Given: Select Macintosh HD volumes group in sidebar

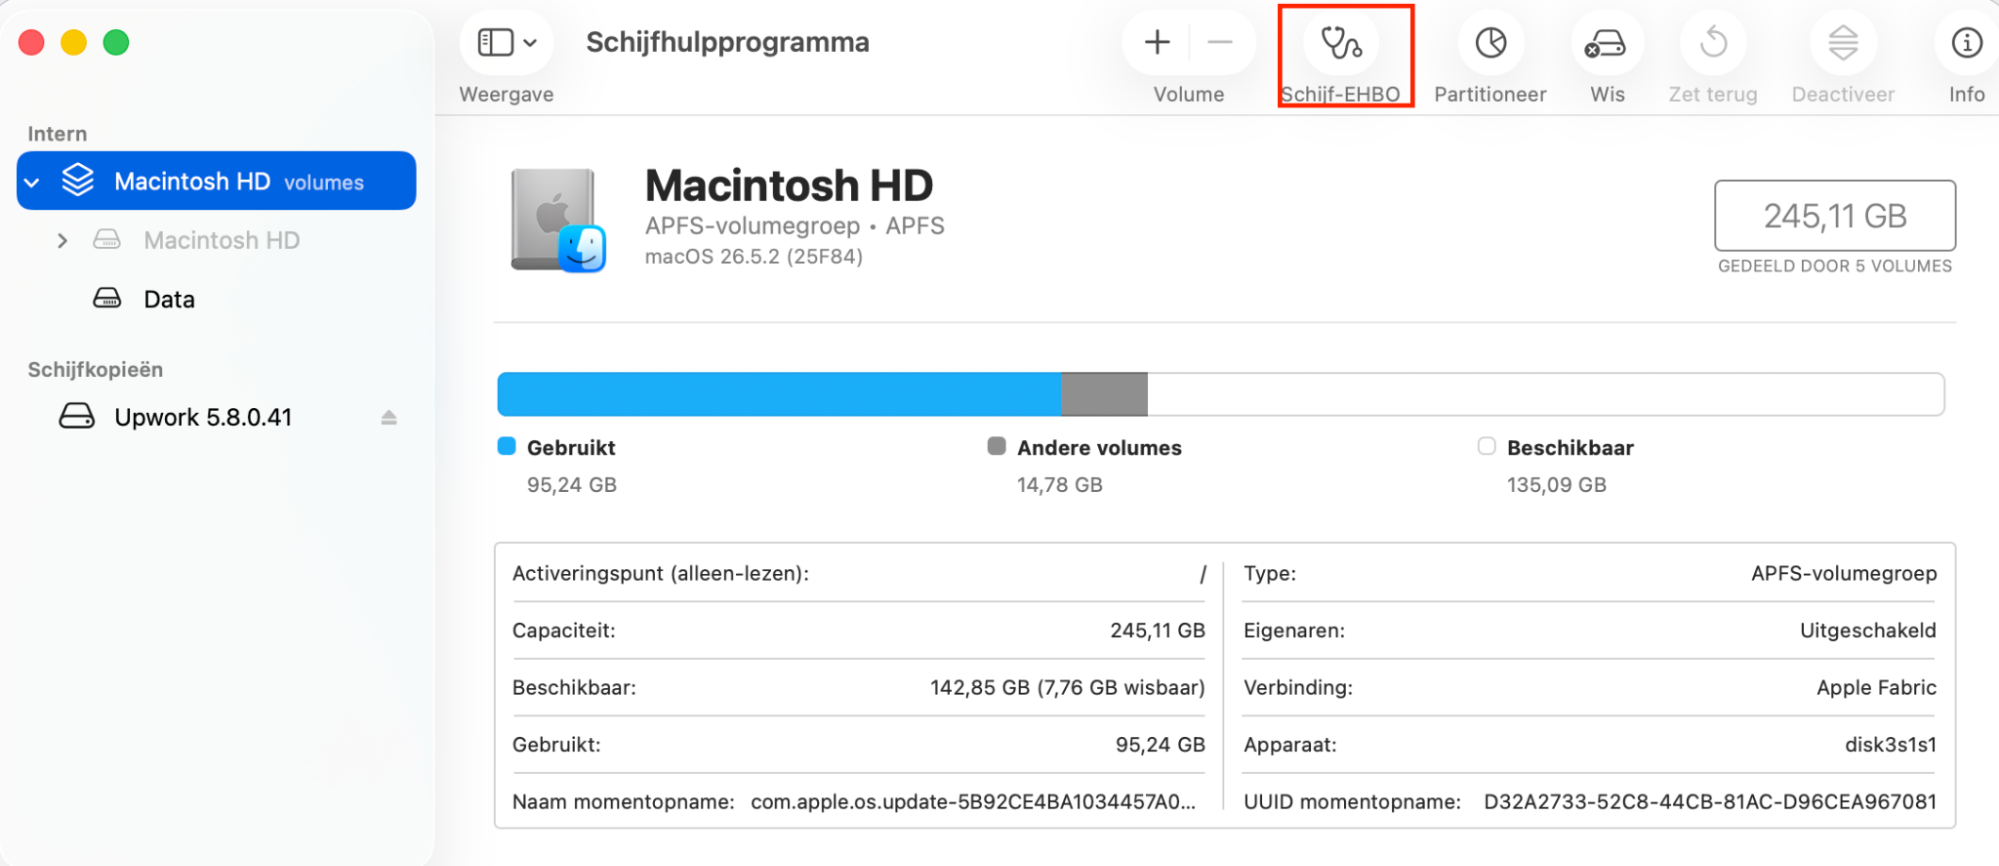Looking at the screenshot, I should [x=216, y=181].
